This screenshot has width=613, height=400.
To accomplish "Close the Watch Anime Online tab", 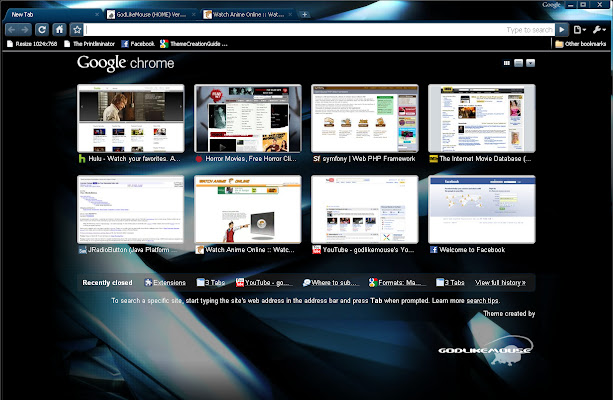I will 290,14.
